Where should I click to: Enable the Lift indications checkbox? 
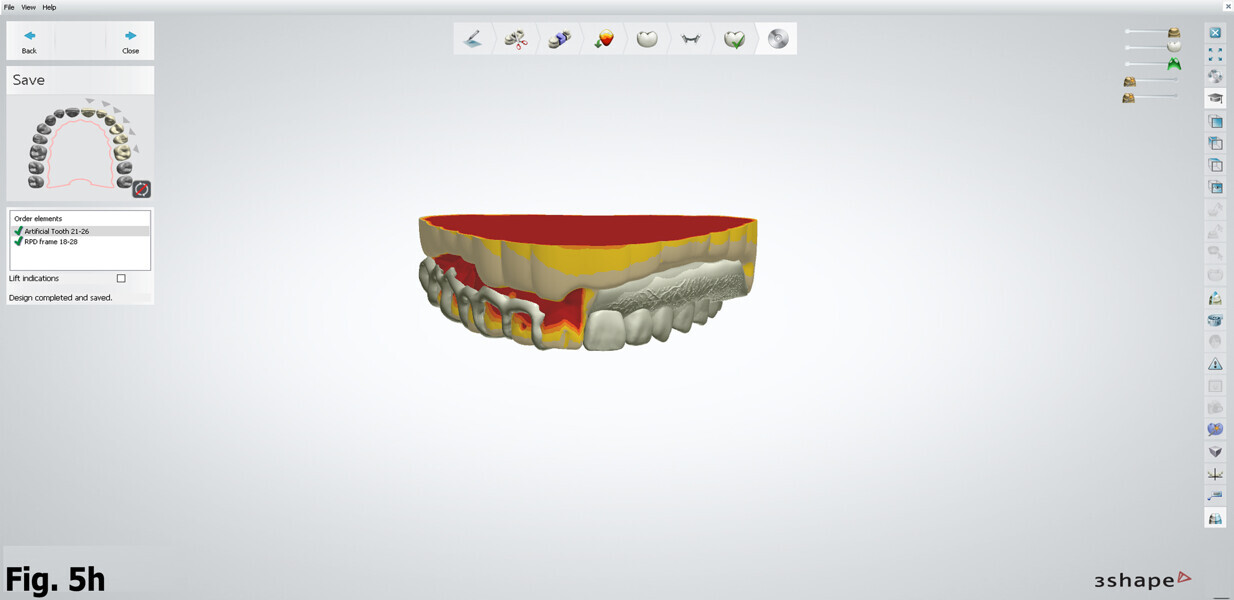click(121, 278)
